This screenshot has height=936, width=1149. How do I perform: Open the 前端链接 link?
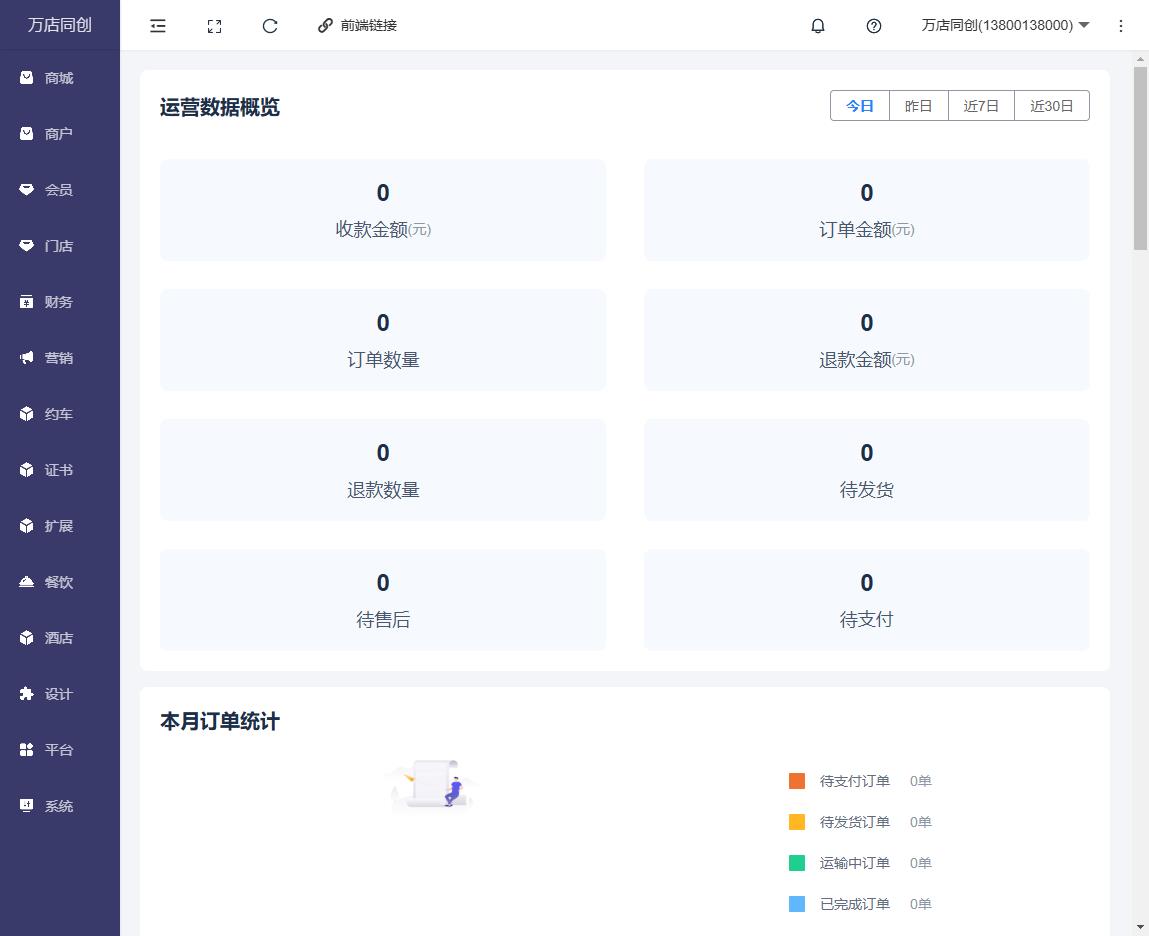357,26
